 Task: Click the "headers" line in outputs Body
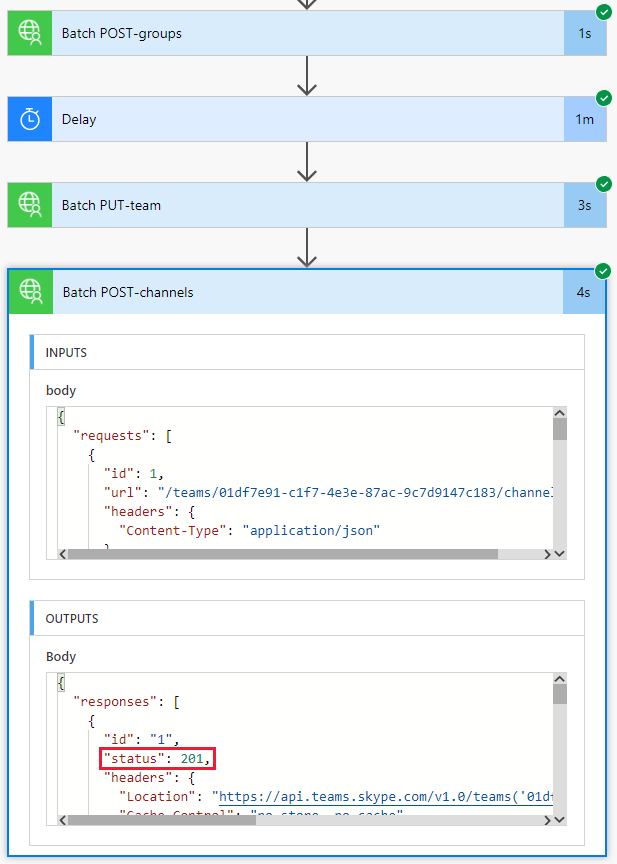click(x=149, y=777)
